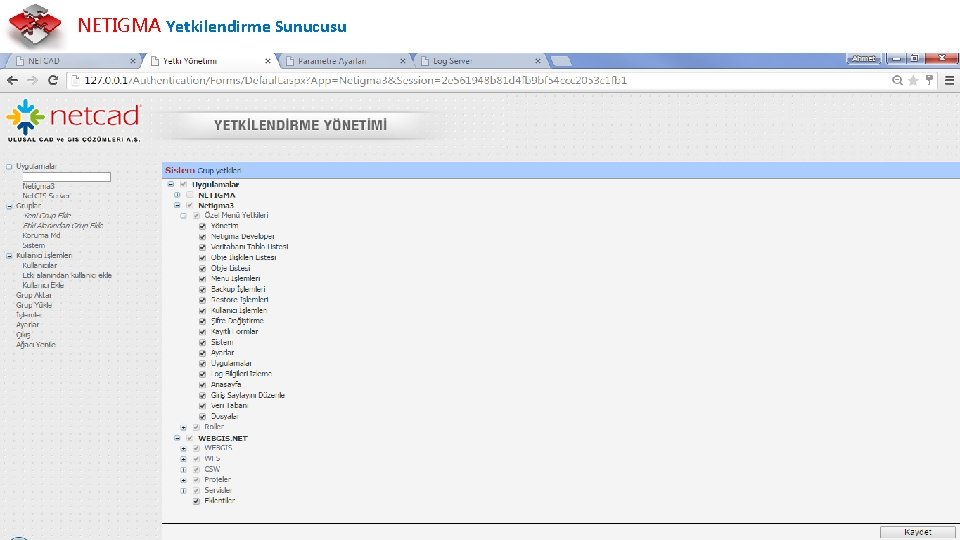Toggle the Obje Listesi checkbox
960x540 pixels.
pos(203,268)
